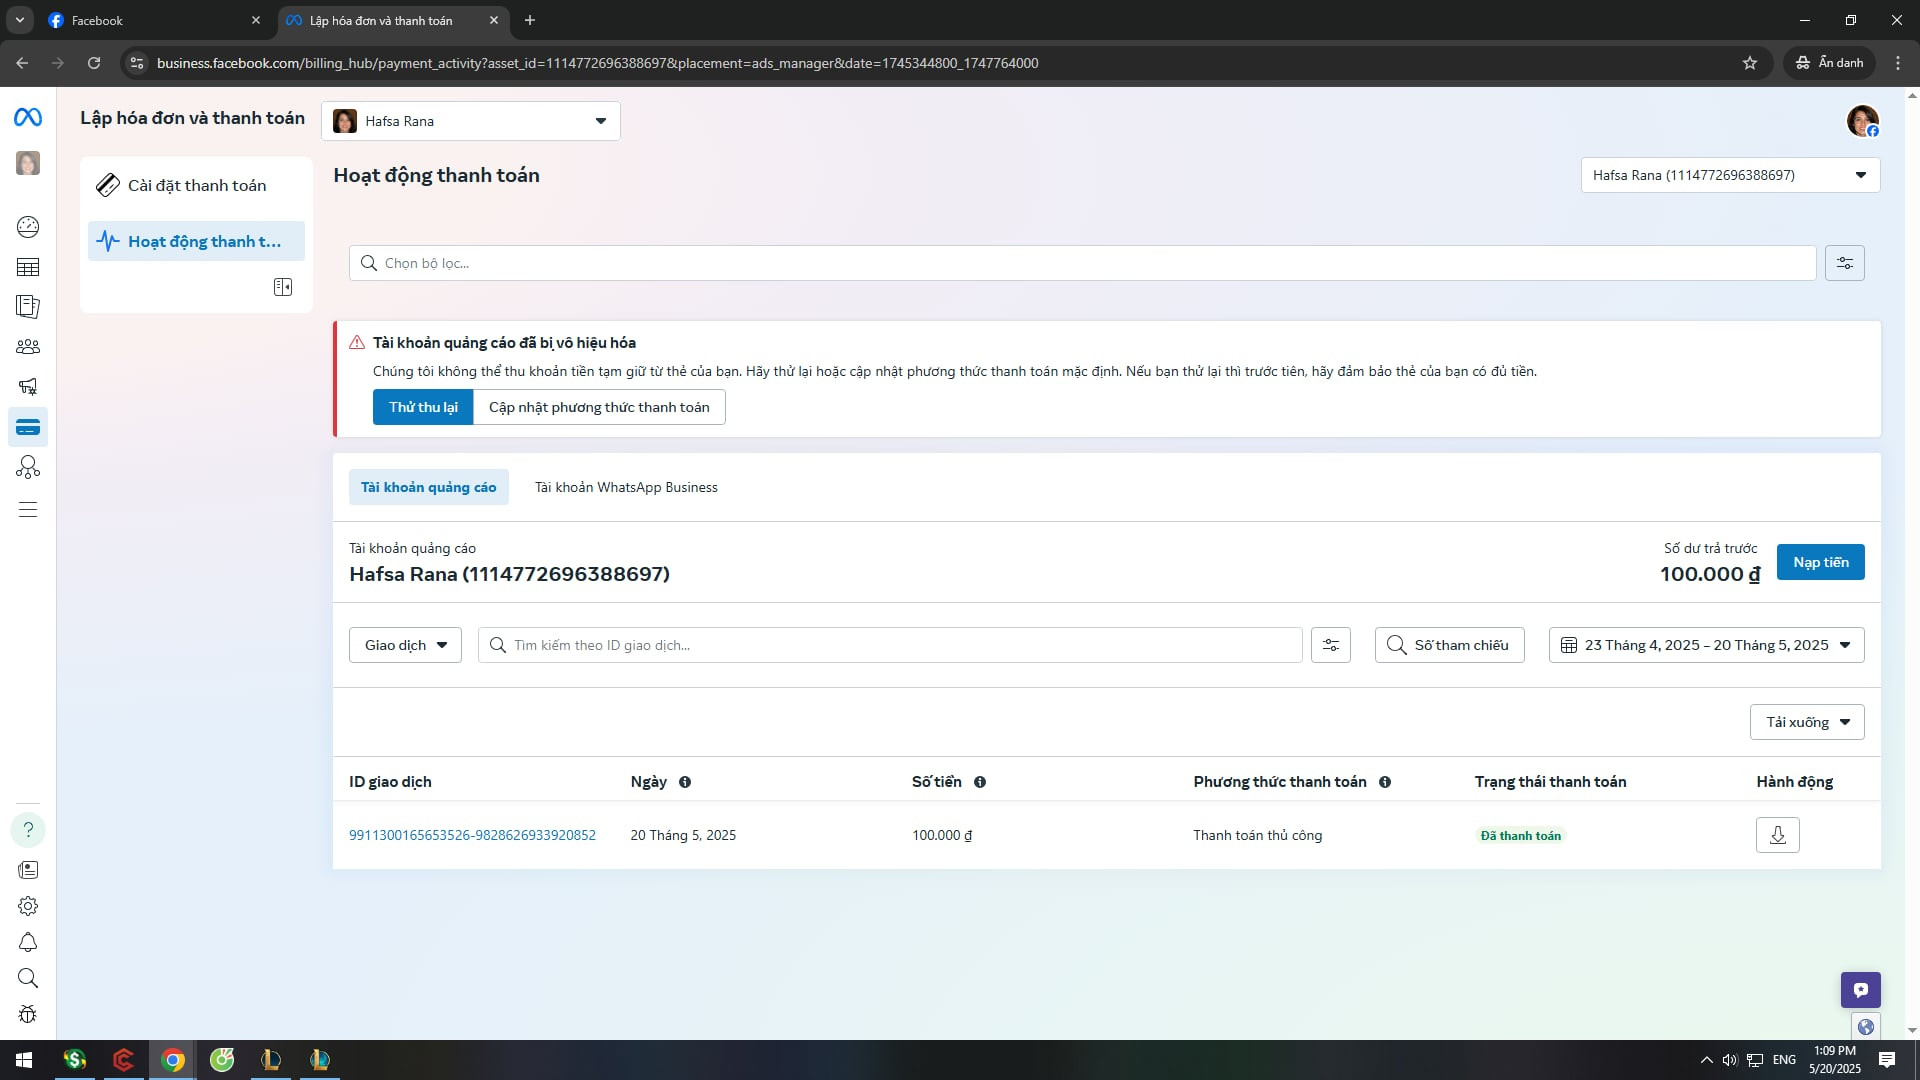Open the help question mark icon
This screenshot has height=1080, width=1920.
pos(28,829)
